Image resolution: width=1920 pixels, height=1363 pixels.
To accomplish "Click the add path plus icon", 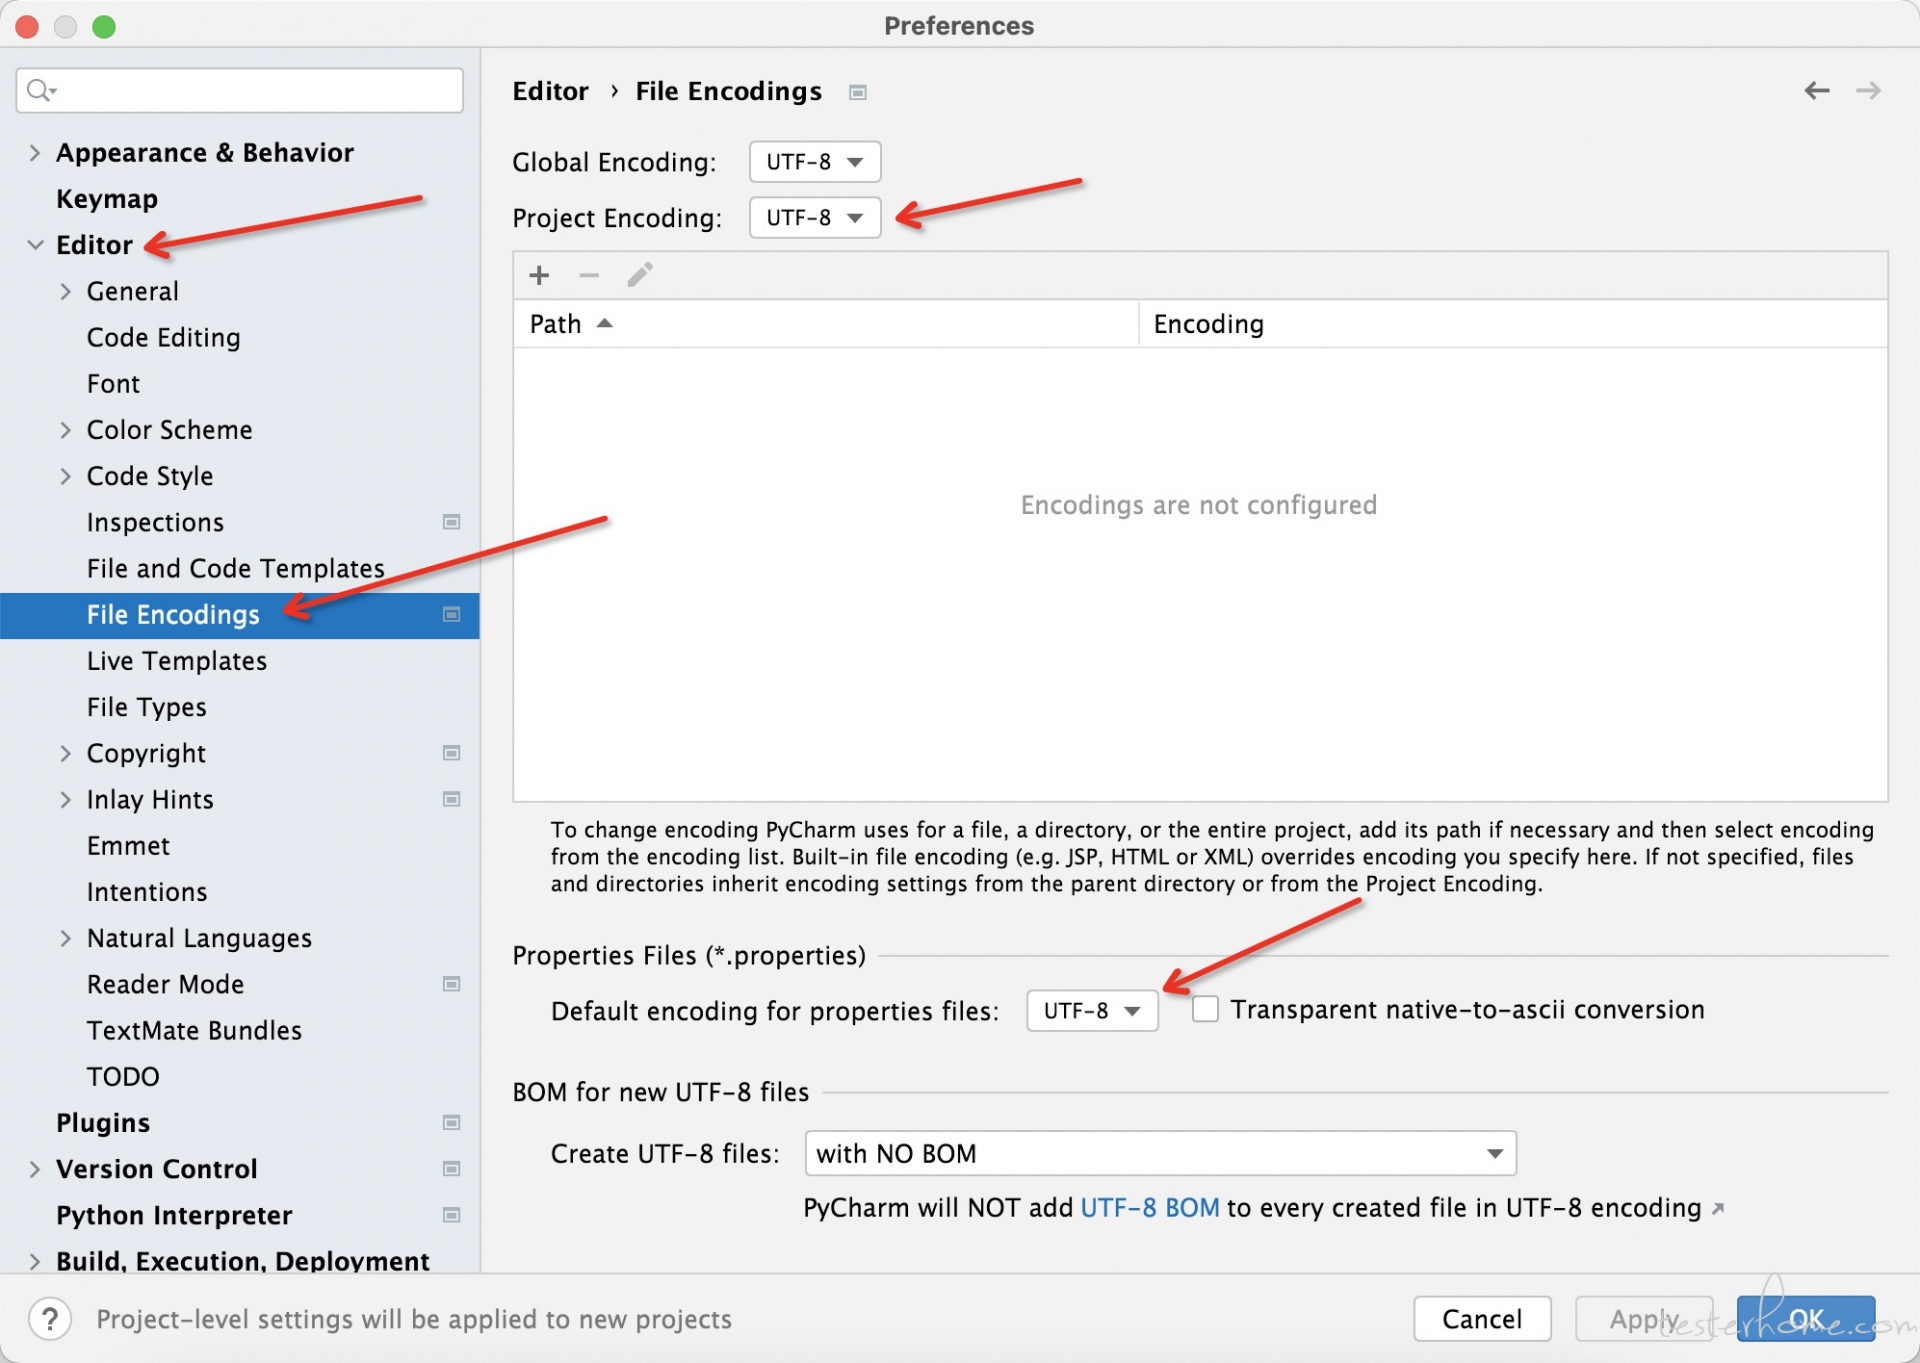I will coord(539,275).
